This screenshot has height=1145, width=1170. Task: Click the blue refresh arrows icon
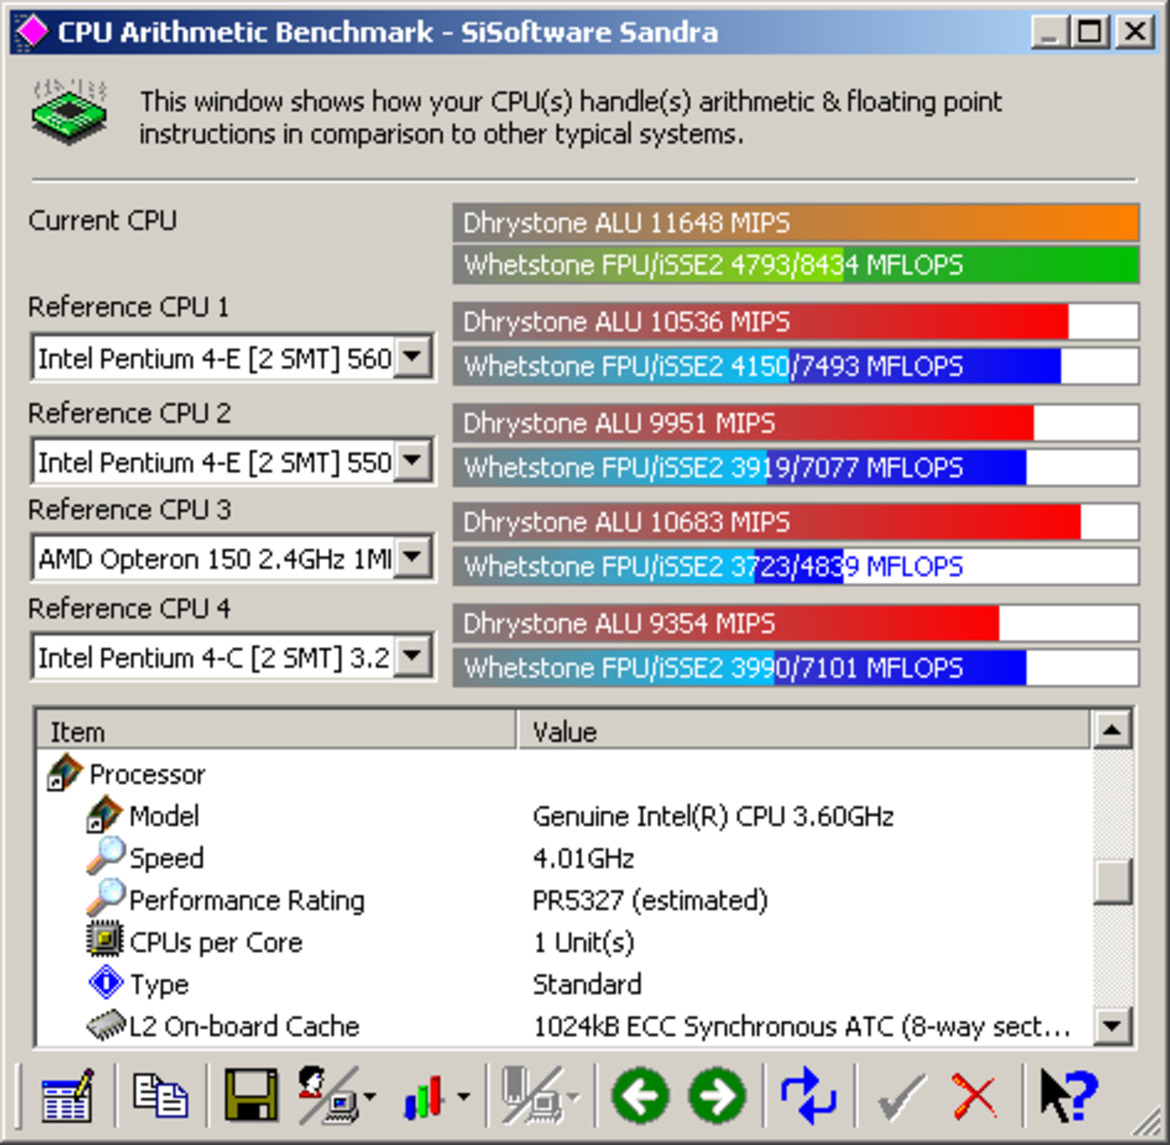(808, 1095)
